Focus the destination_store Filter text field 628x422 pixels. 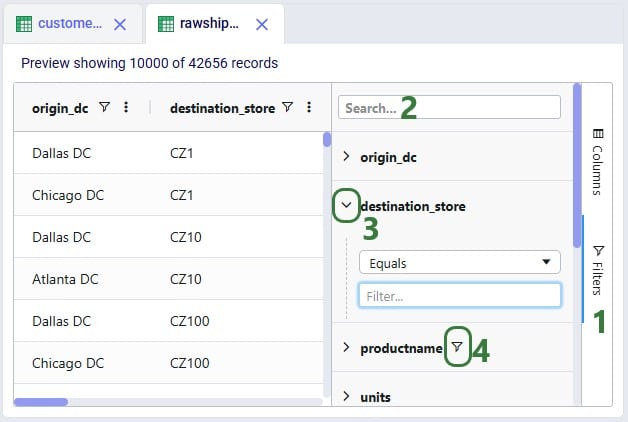(459, 296)
